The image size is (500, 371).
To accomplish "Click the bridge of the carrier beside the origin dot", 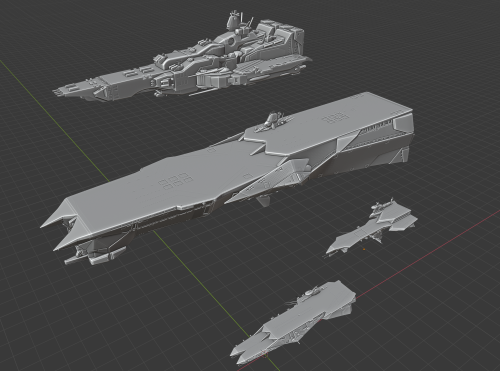I will pos(383,206).
